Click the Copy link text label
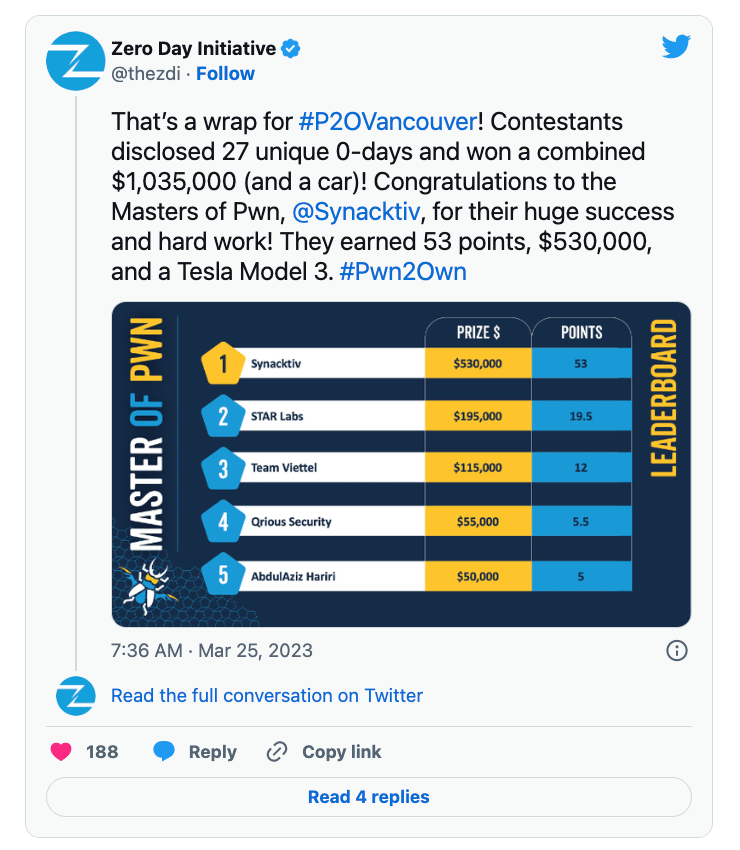The image size is (740, 850). tap(342, 752)
